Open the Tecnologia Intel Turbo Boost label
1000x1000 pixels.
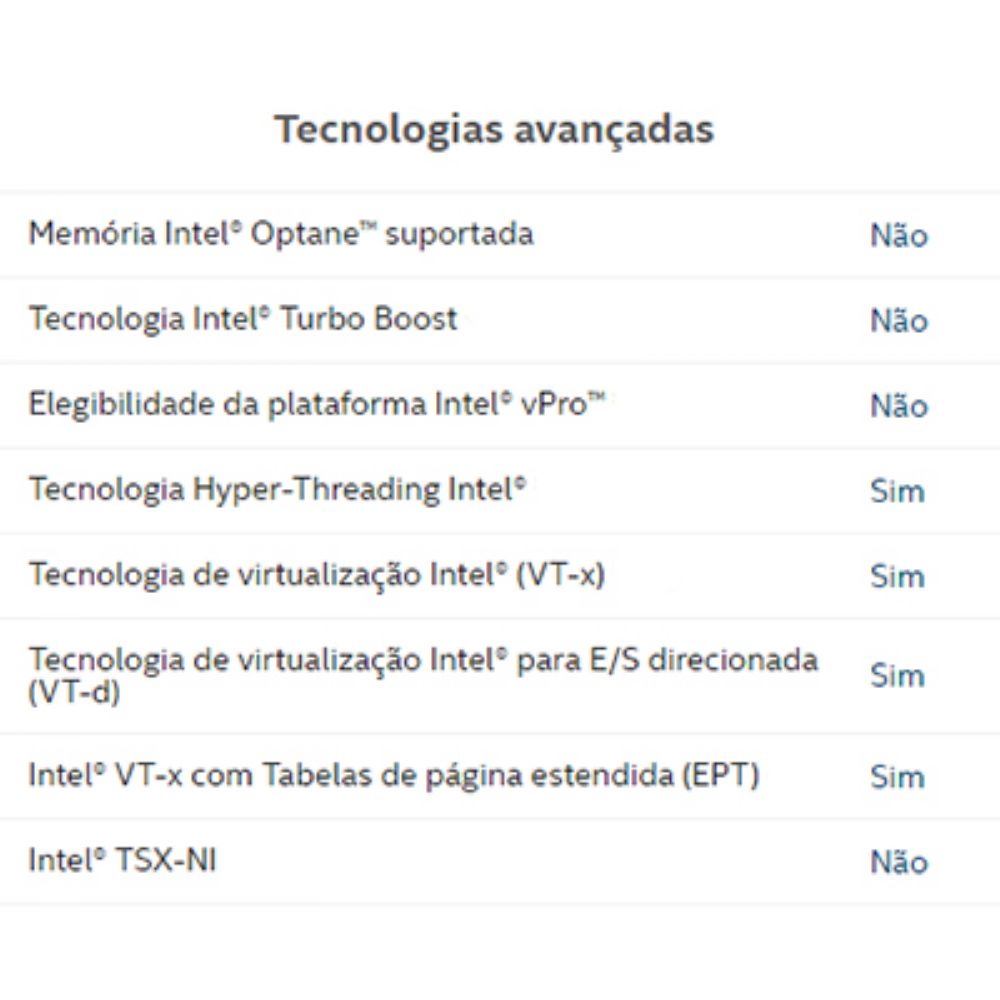[243, 319]
